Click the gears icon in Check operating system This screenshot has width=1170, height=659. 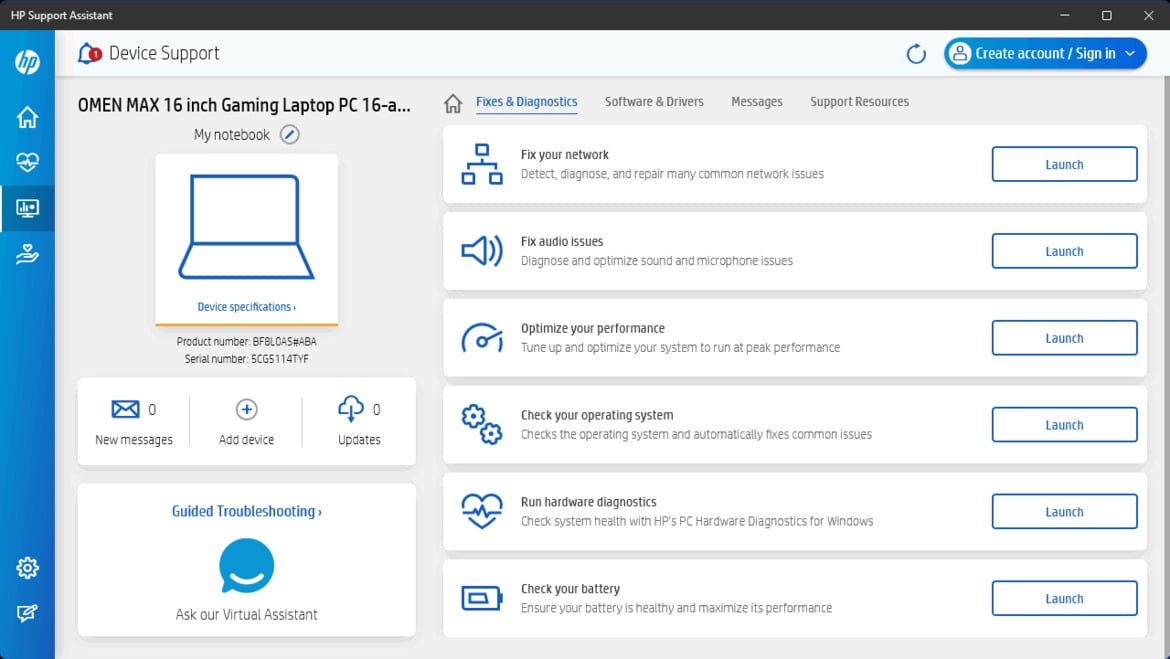tap(482, 424)
